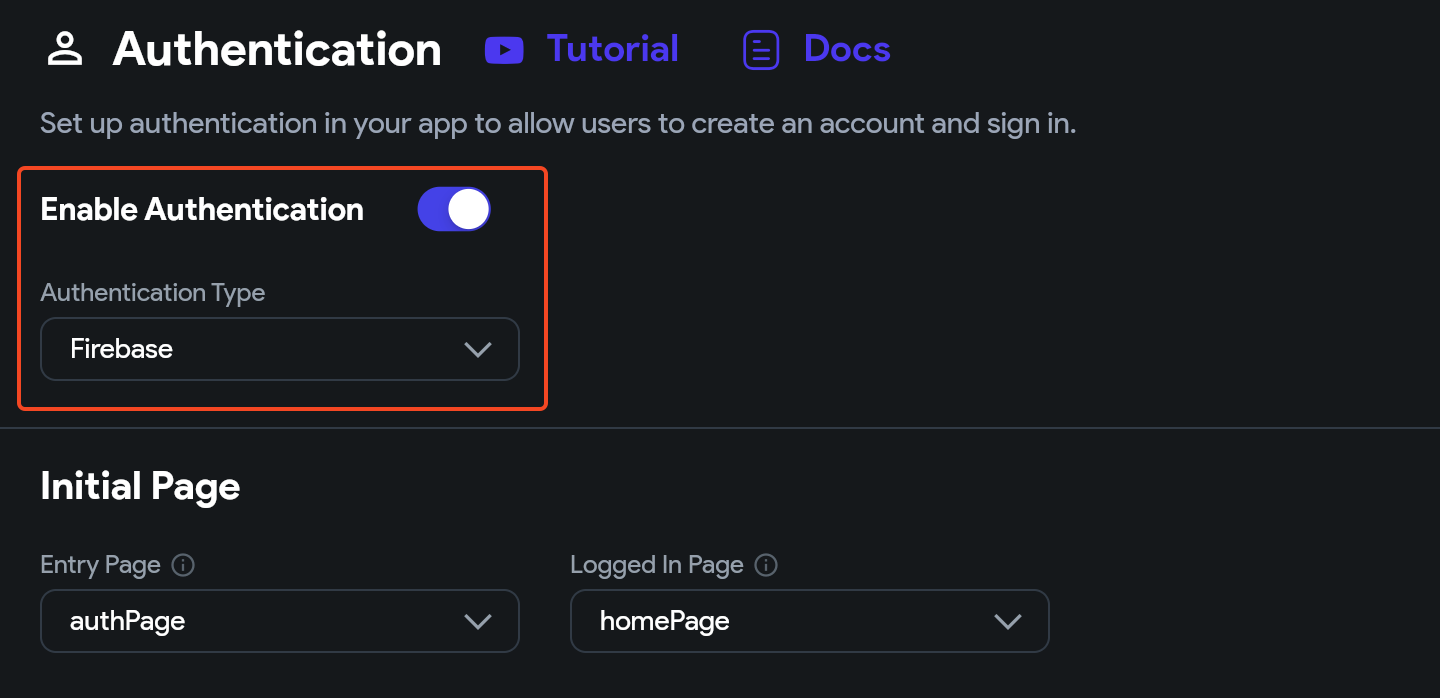Click the user profile icon beside Authentication
Viewport: 1440px width, 698px height.
[65, 49]
